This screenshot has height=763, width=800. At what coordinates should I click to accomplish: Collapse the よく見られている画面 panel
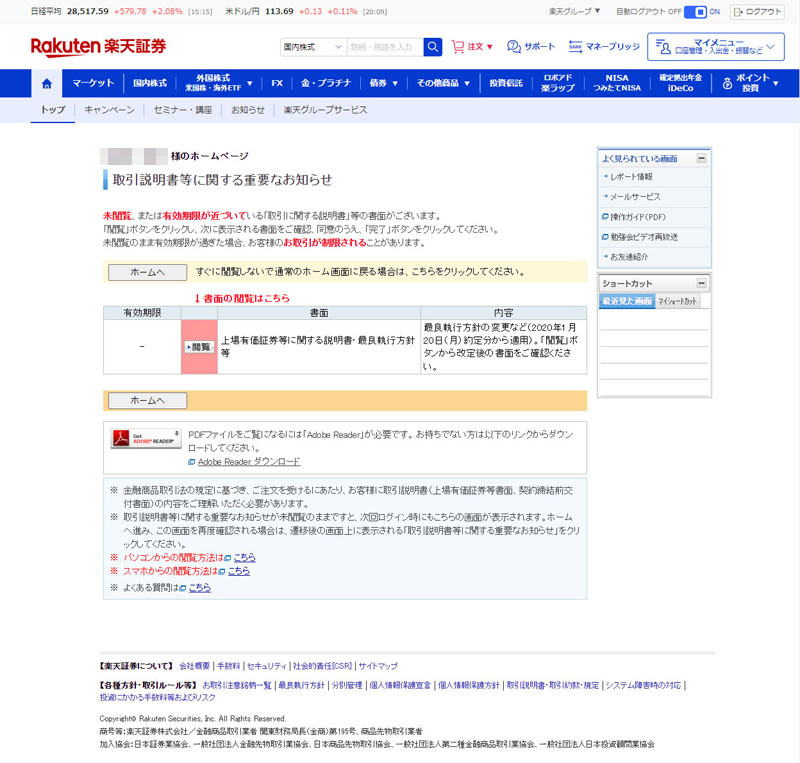pyautogui.click(x=702, y=159)
